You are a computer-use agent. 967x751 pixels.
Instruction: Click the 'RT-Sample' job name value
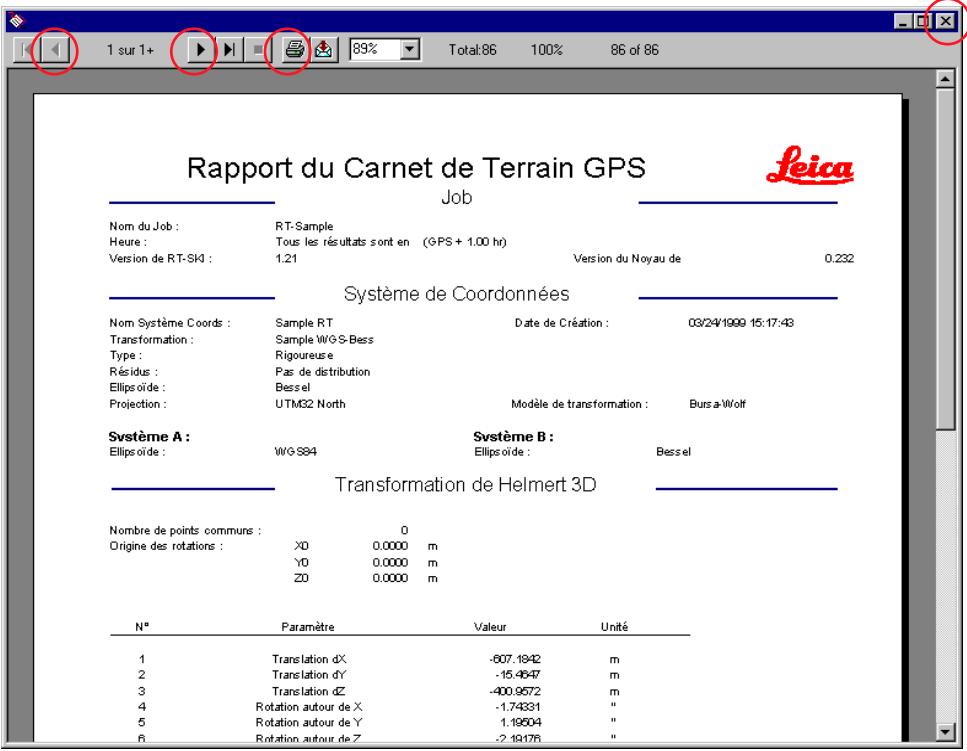click(x=304, y=226)
